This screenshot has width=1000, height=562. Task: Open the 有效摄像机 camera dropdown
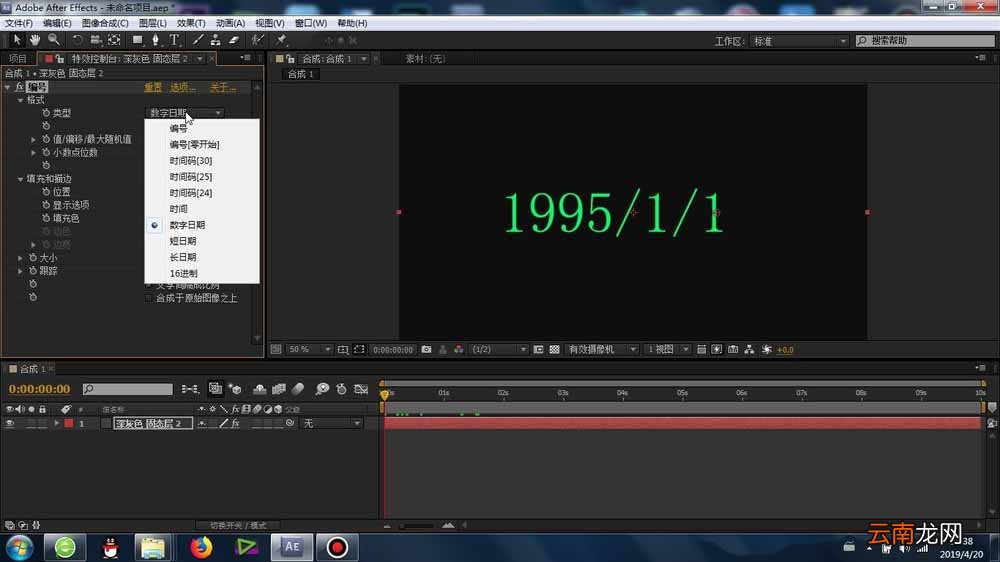[602, 350]
